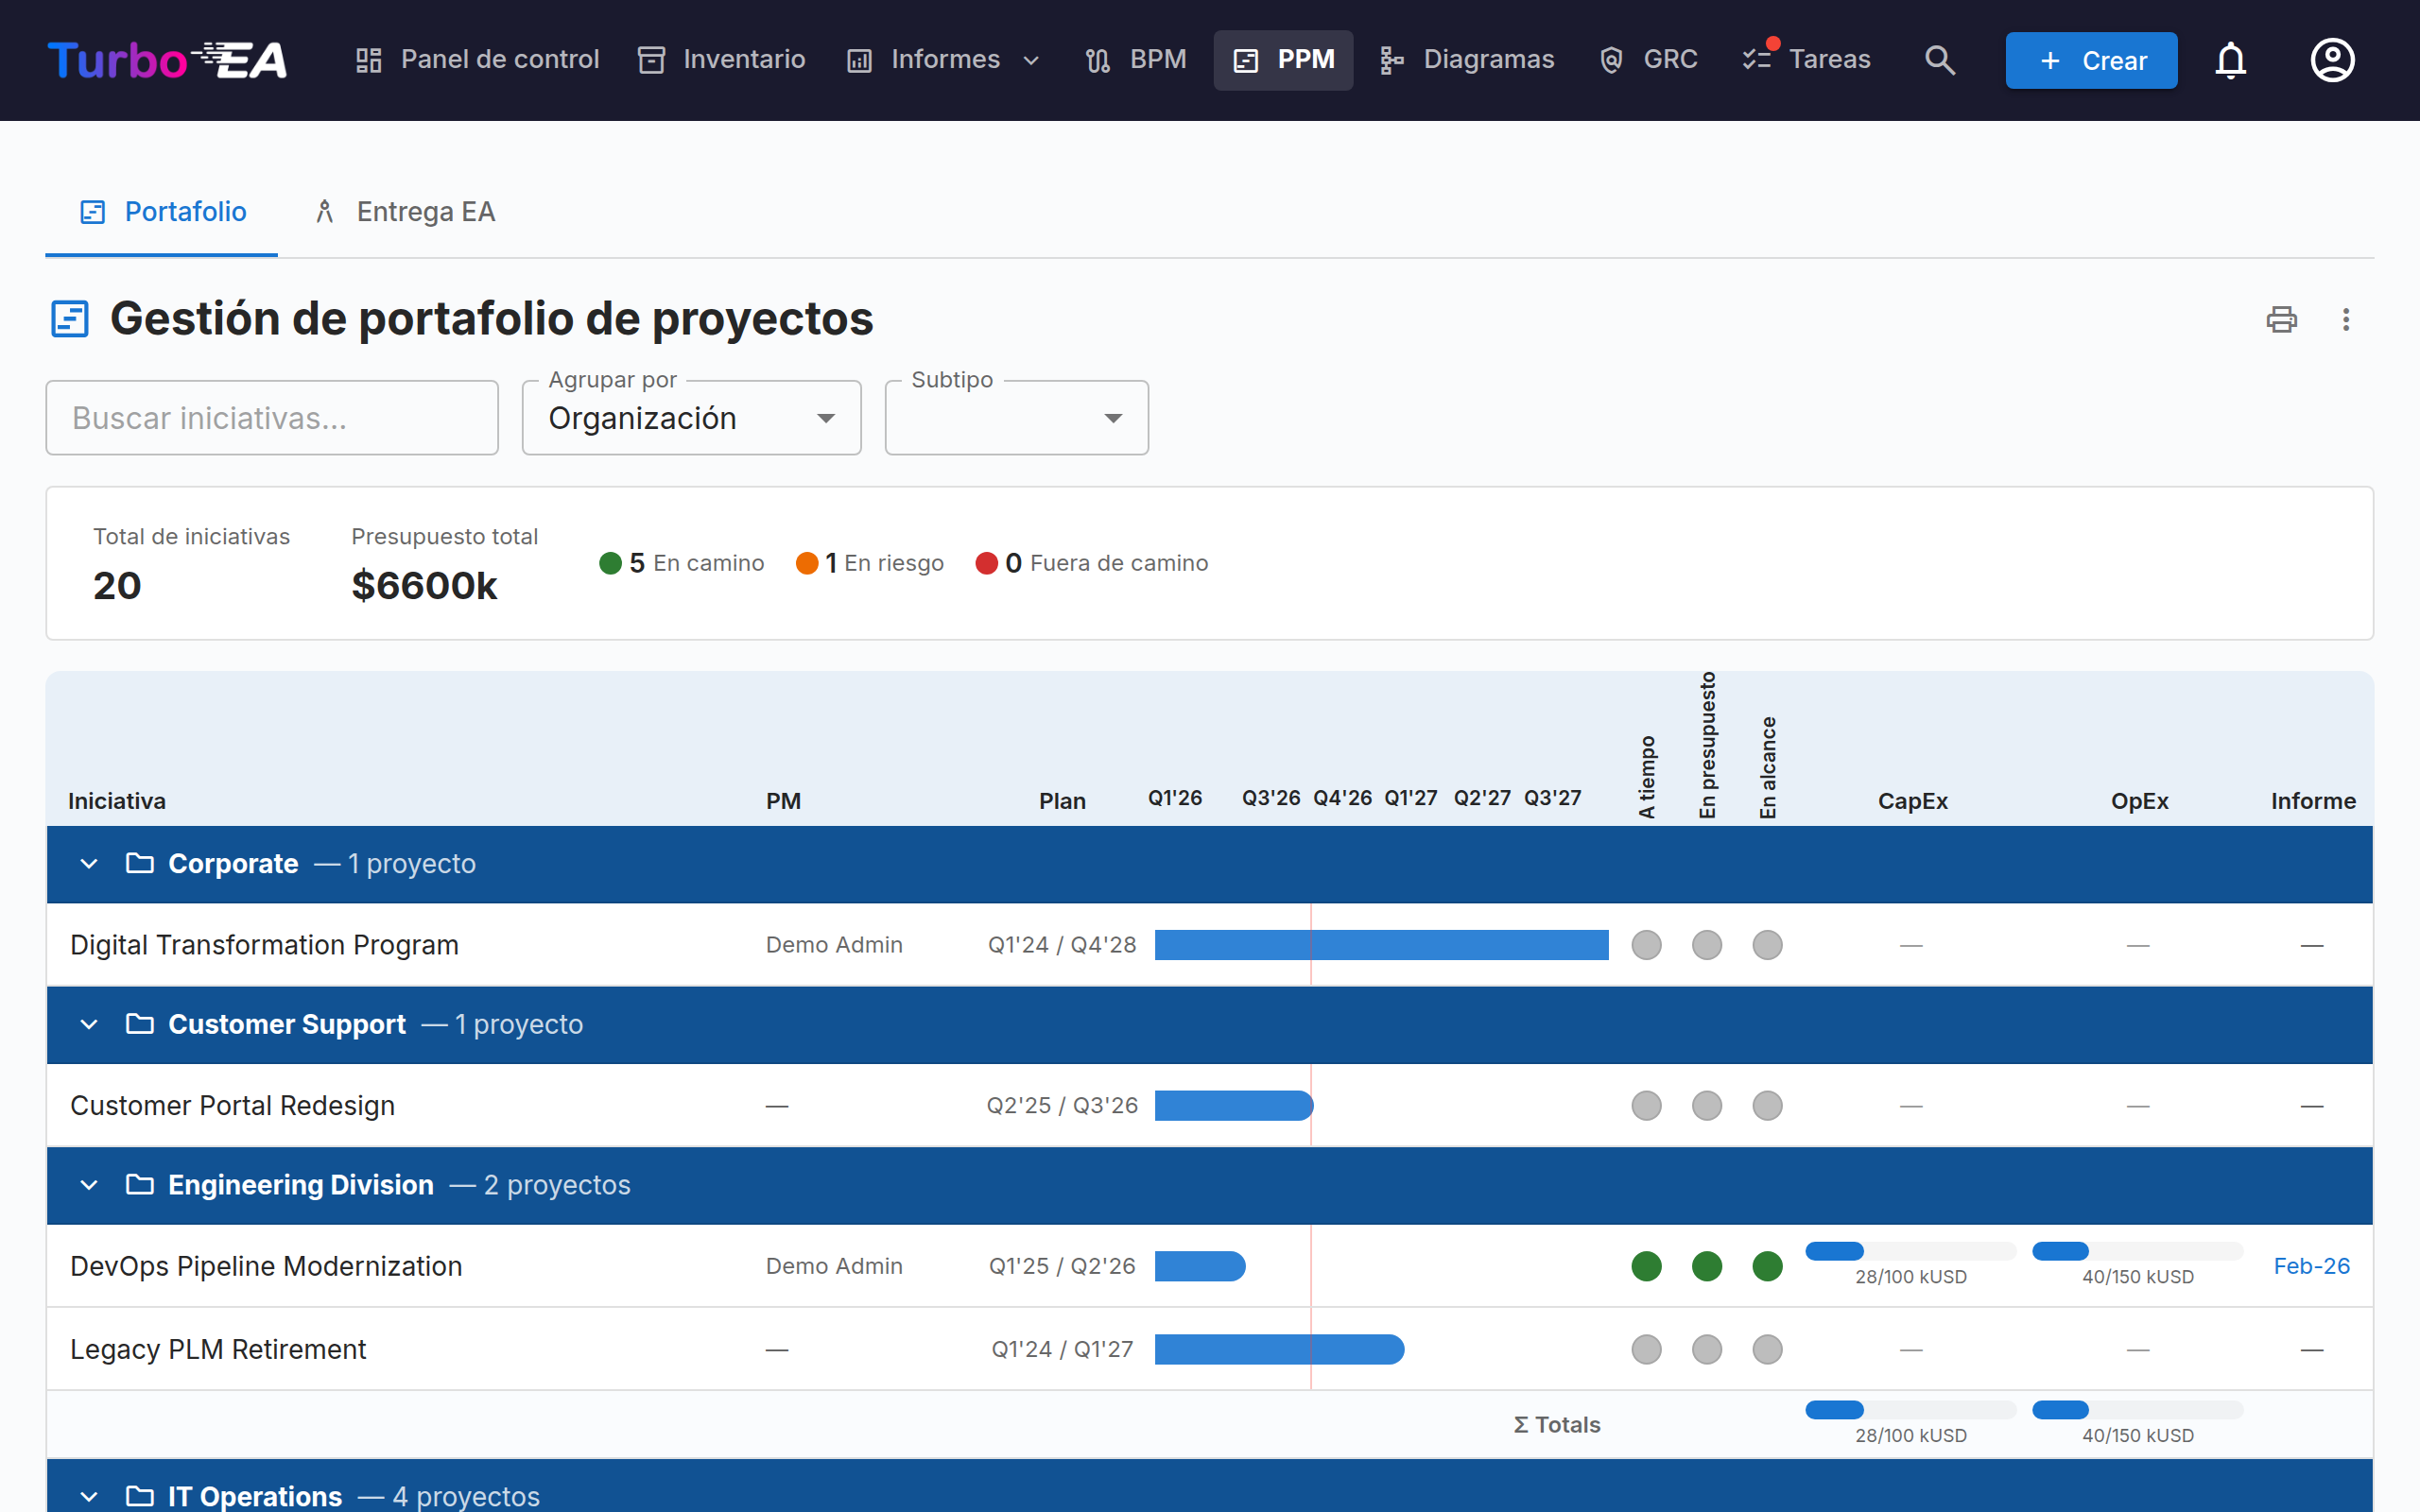Go to GRC shield icon section

[x=1649, y=60]
